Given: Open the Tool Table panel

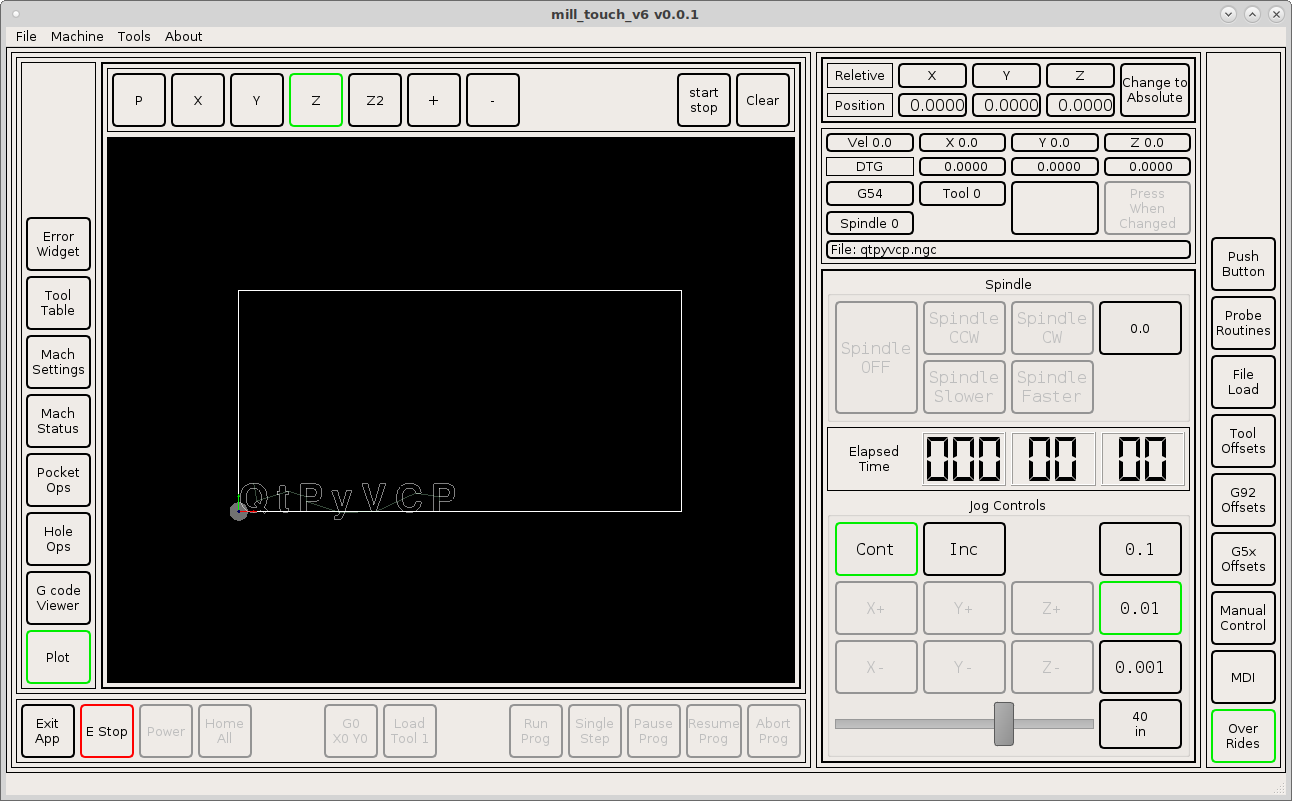Looking at the screenshot, I should click(58, 303).
